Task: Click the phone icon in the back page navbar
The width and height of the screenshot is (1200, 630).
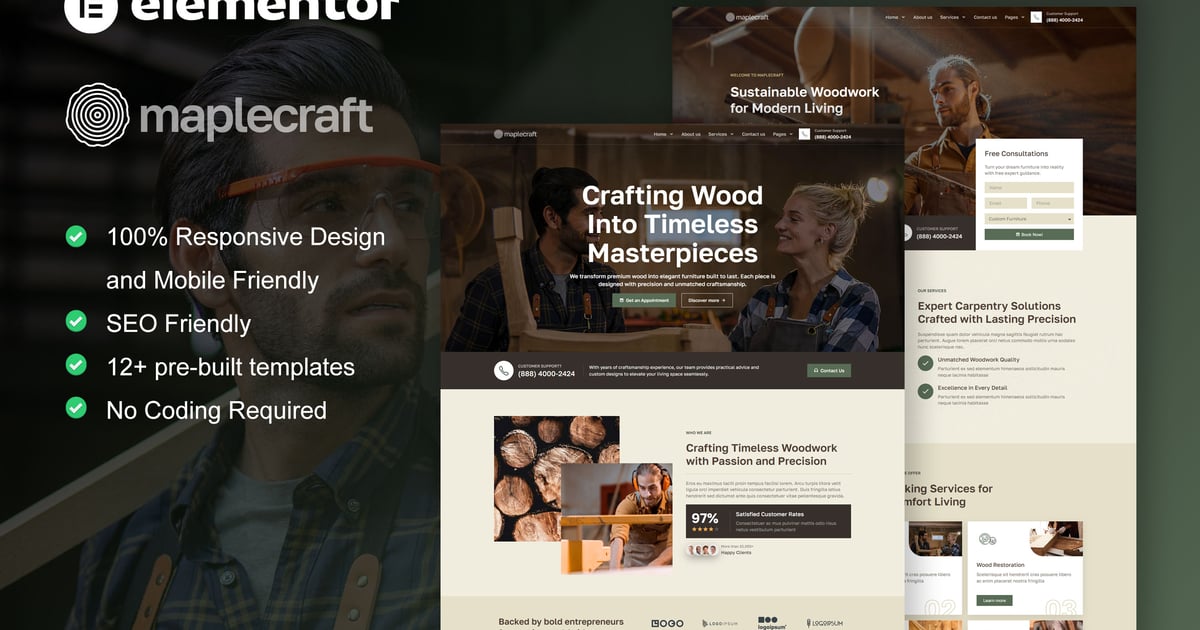Action: (1036, 17)
